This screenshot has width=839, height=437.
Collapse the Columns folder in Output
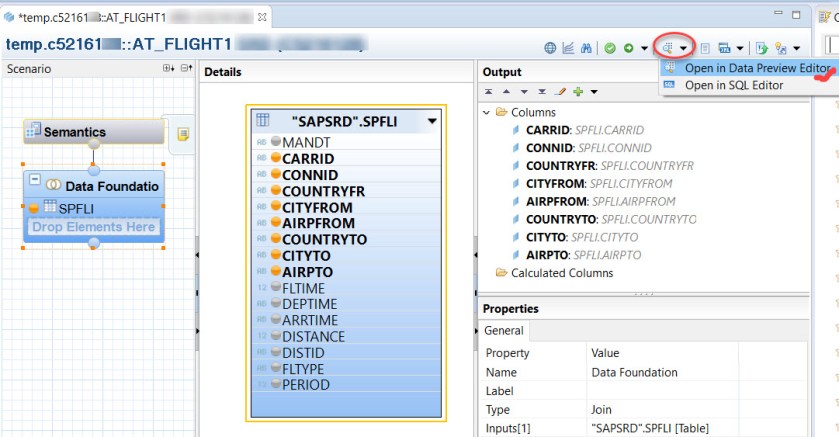(487, 113)
